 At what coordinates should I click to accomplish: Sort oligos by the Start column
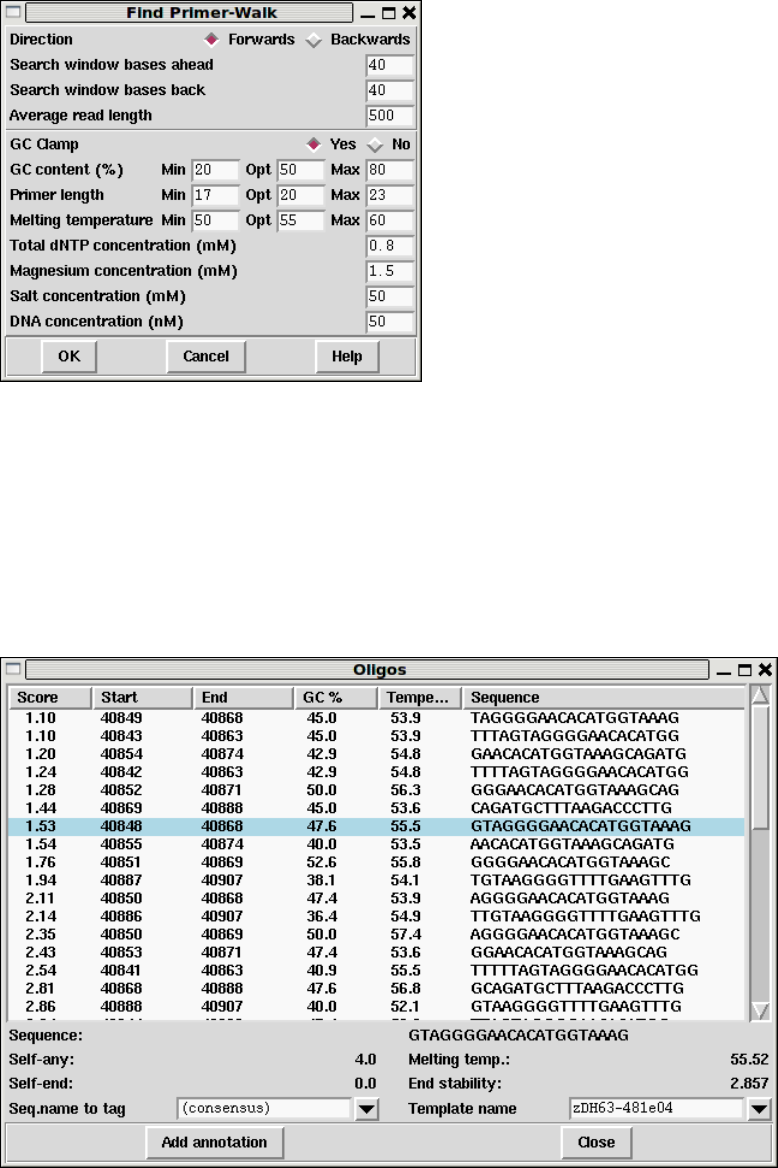142,698
